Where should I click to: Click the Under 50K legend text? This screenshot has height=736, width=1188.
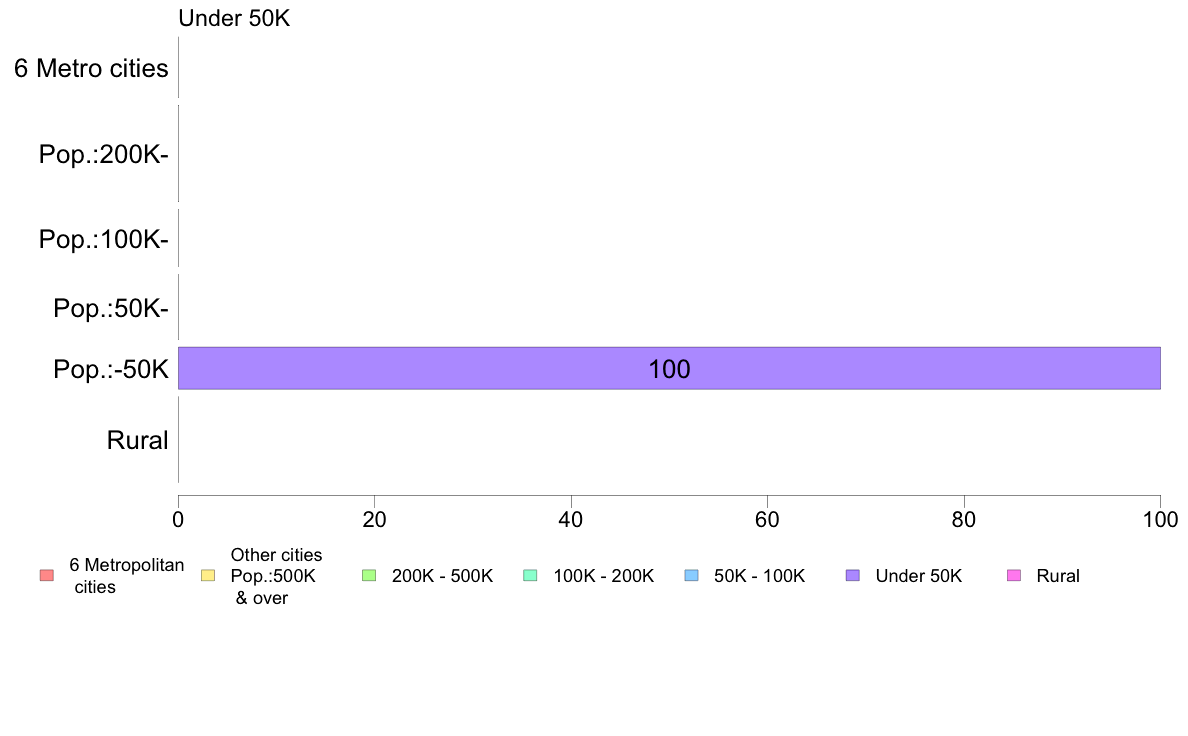[x=918, y=576]
